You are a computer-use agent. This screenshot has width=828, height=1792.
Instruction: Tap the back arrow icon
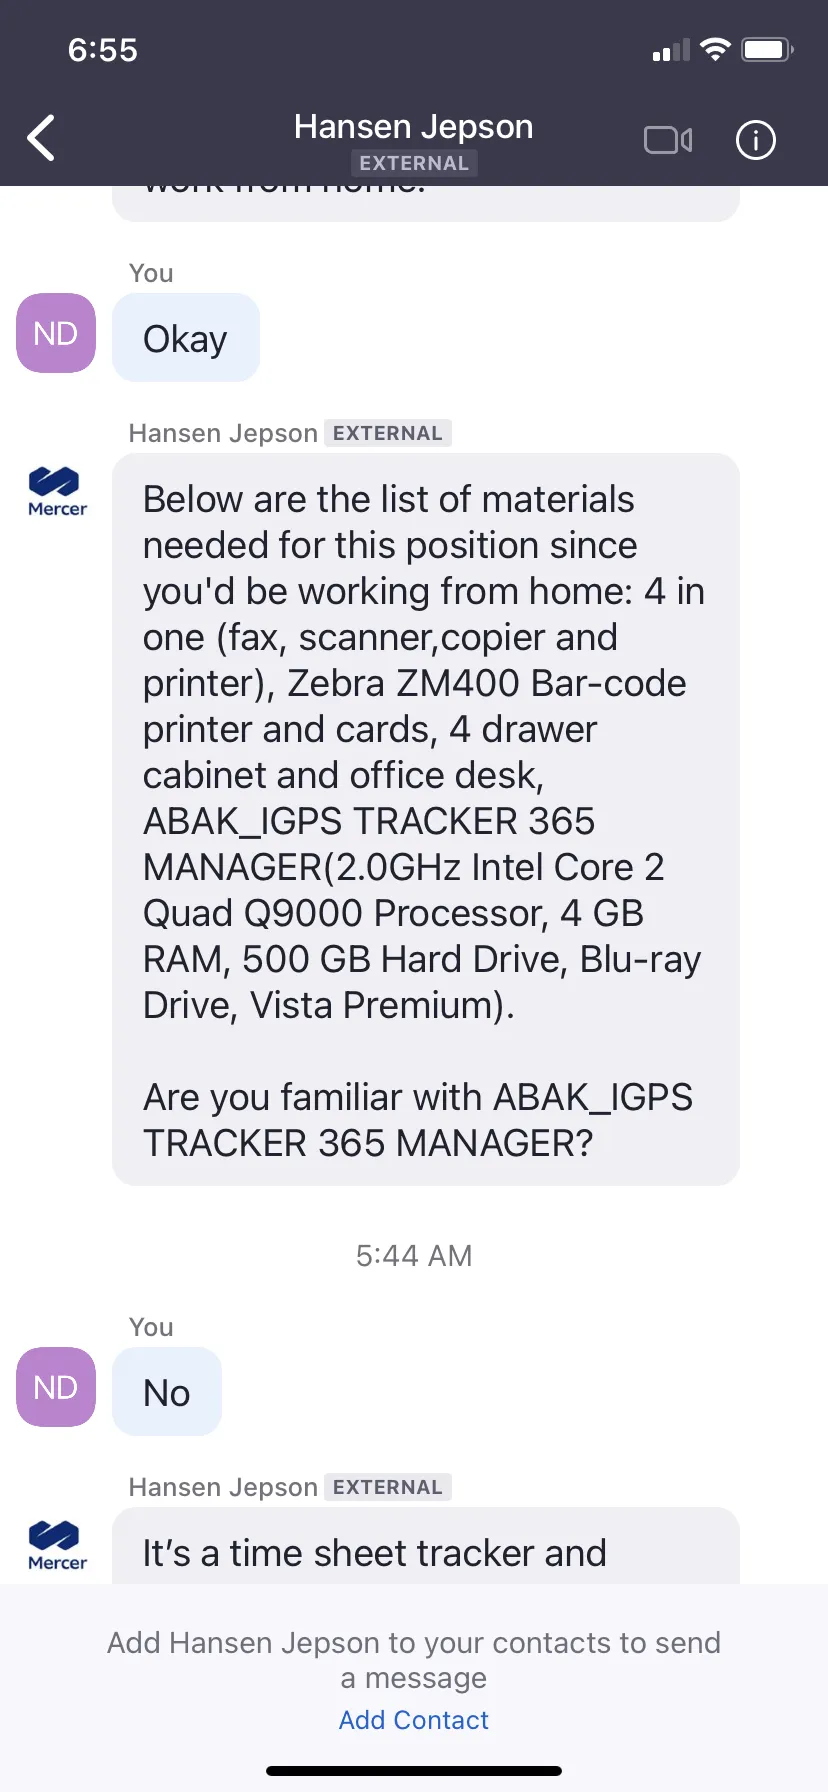(41, 138)
